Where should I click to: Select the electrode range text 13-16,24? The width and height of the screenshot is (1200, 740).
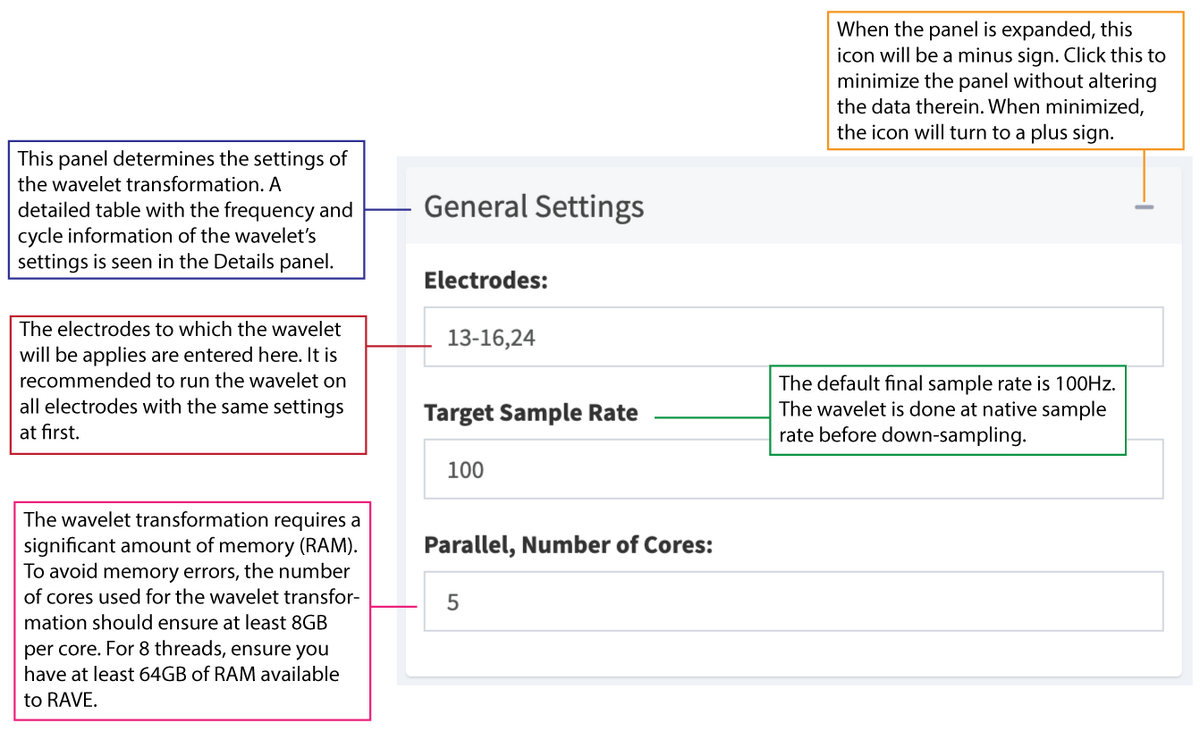coord(492,338)
